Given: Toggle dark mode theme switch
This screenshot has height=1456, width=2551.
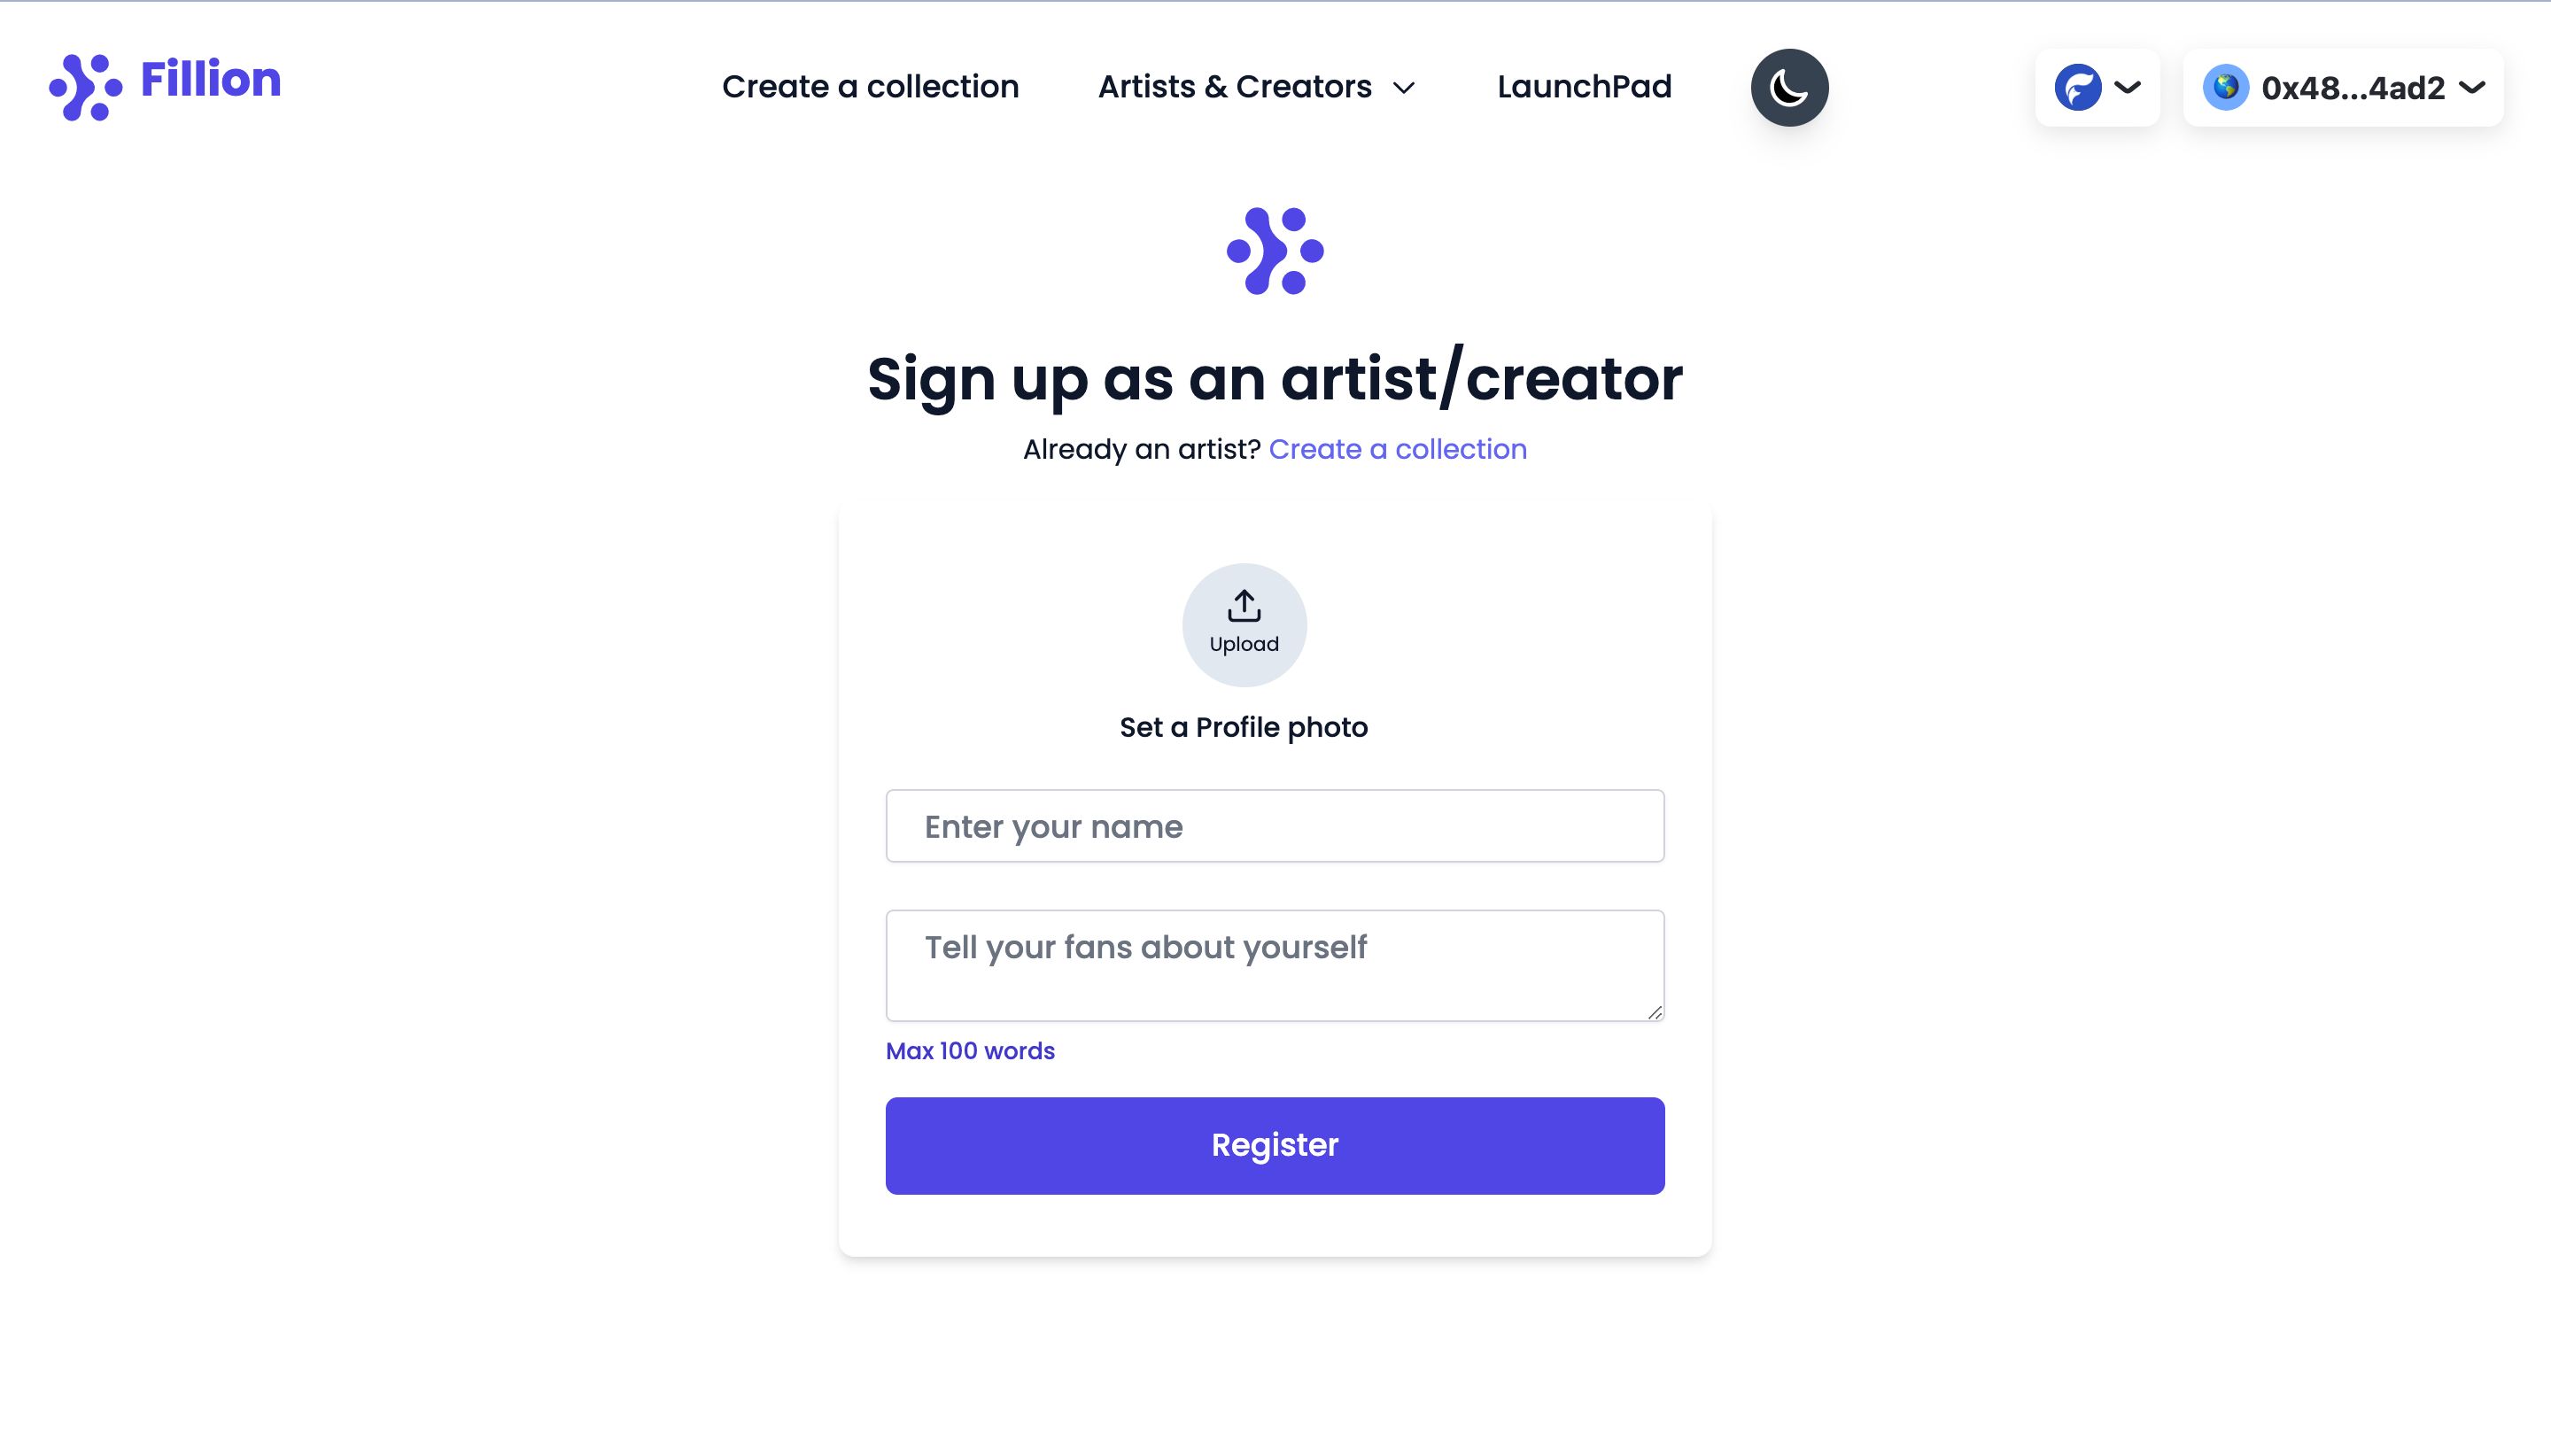Looking at the screenshot, I should 1791,88.
